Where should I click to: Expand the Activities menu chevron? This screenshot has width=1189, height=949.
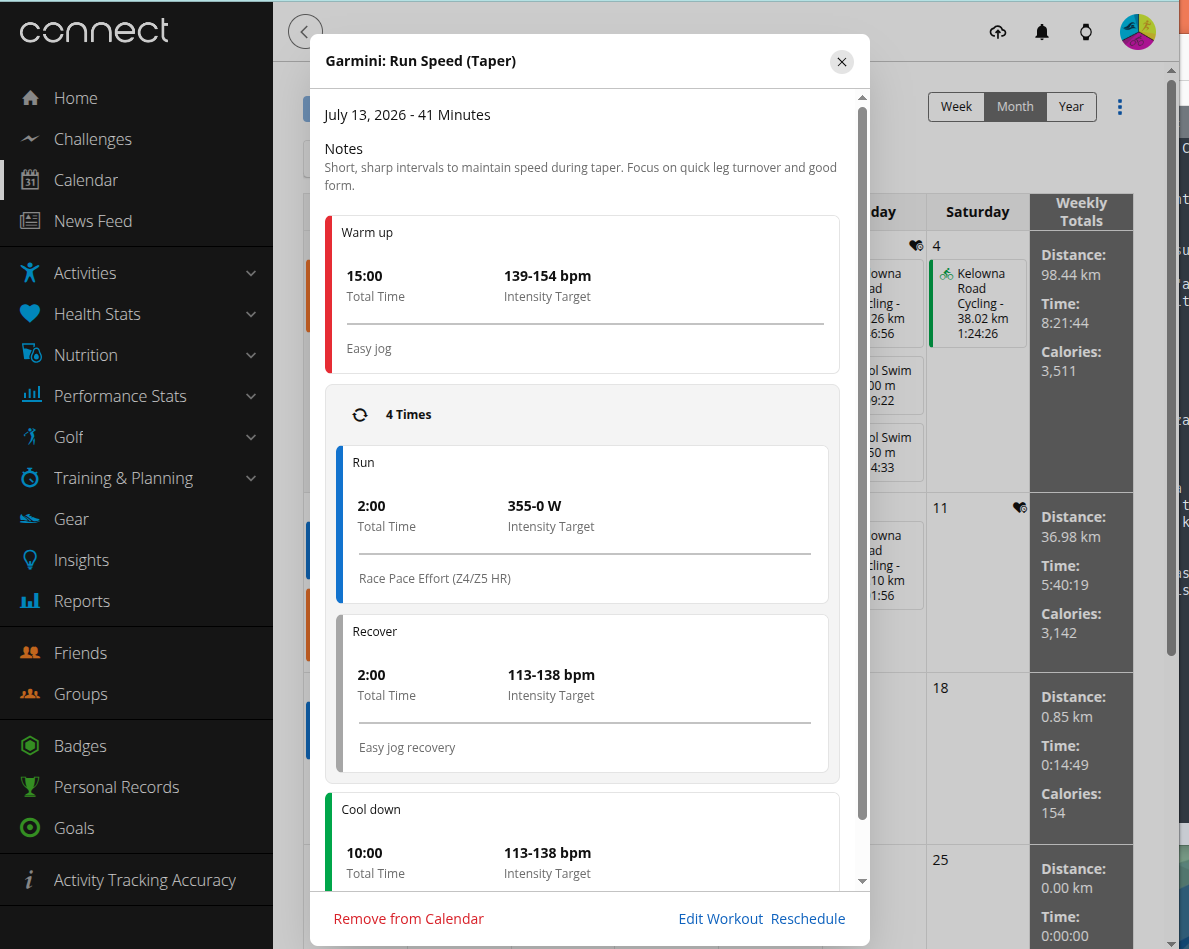click(251, 273)
